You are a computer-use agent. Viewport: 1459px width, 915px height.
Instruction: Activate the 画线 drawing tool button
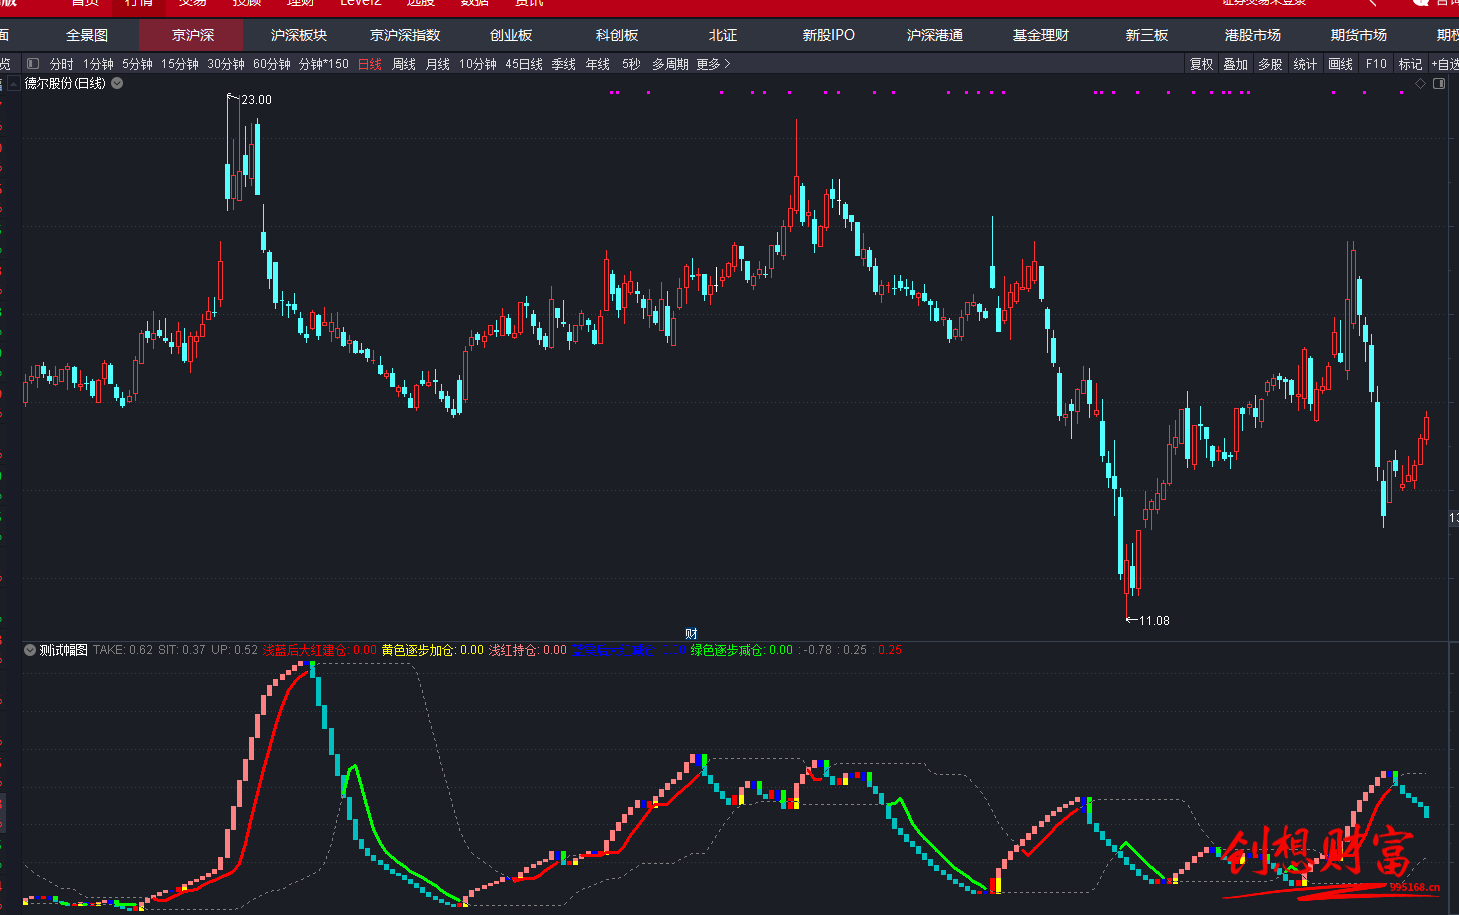tap(1341, 64)
